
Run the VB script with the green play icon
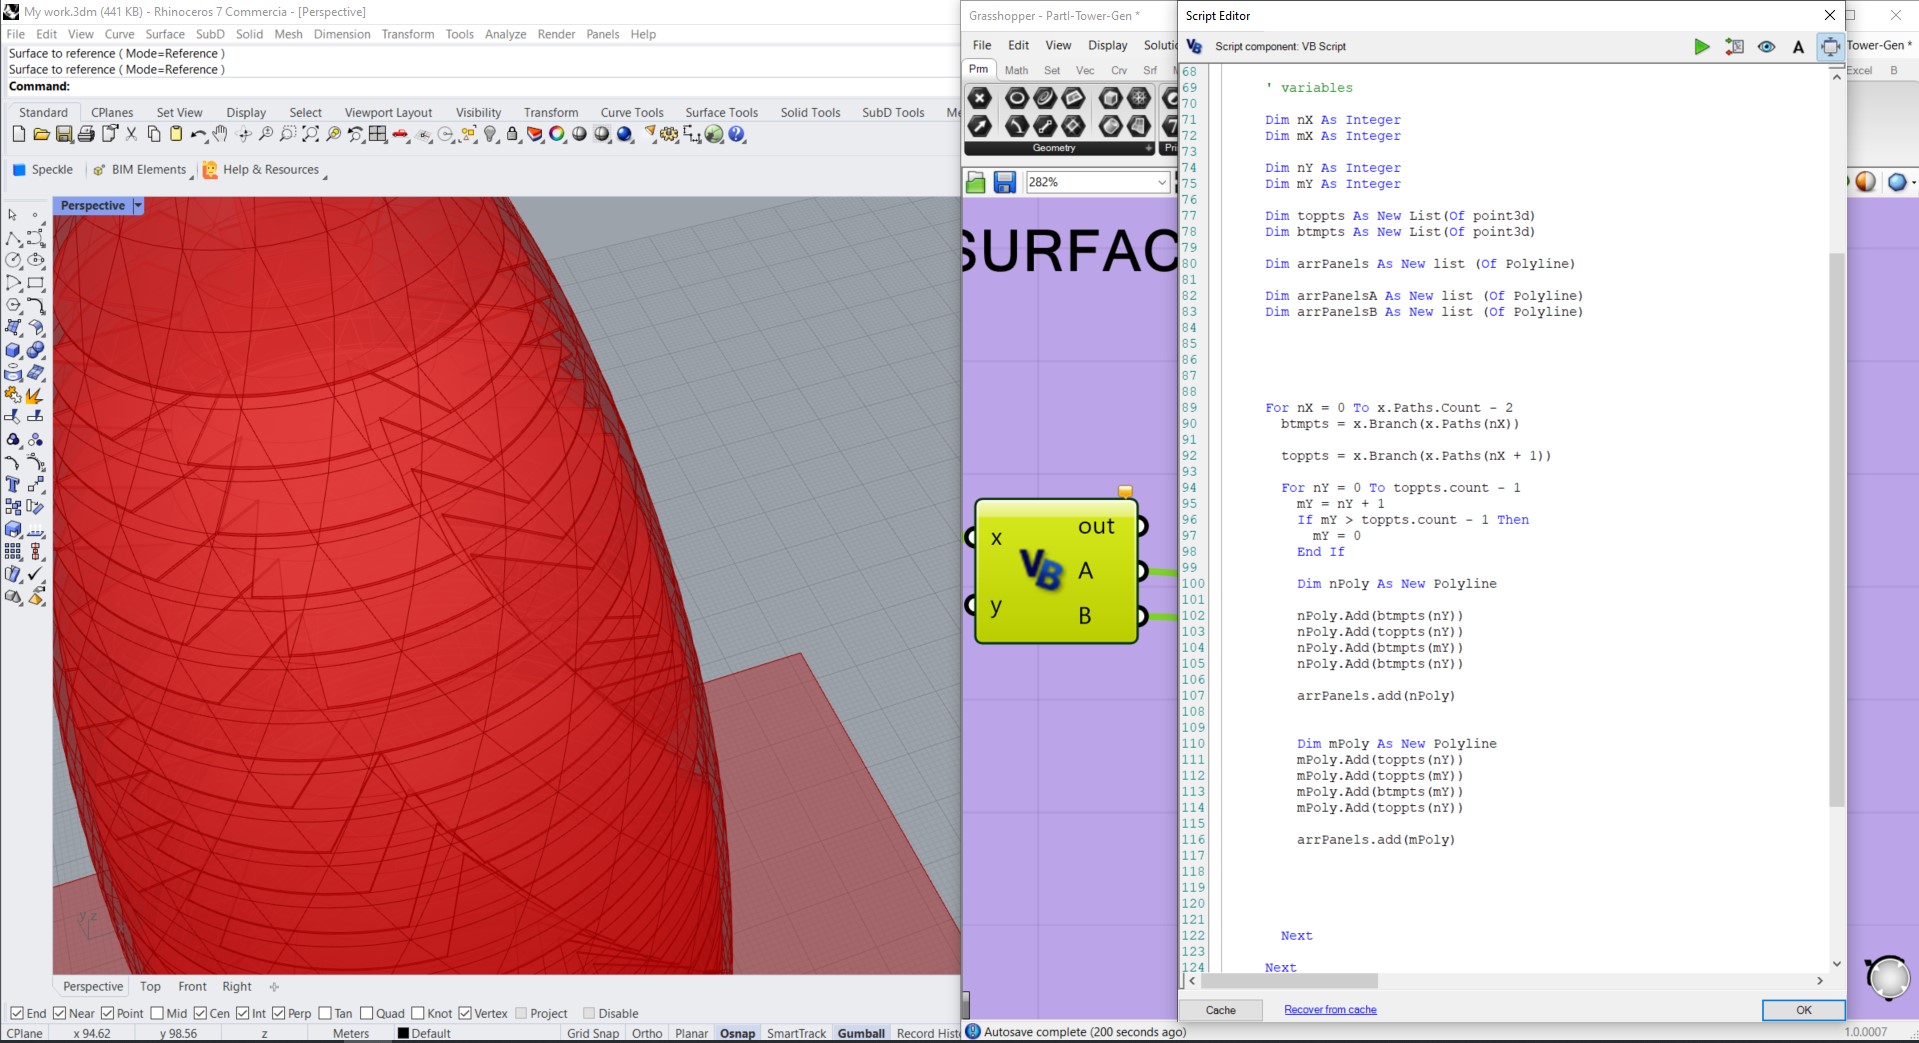(x=1701, y=46)
